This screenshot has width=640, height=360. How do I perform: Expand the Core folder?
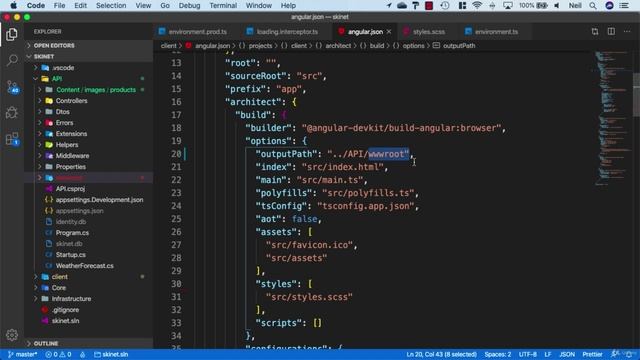[x=89, y=287]
